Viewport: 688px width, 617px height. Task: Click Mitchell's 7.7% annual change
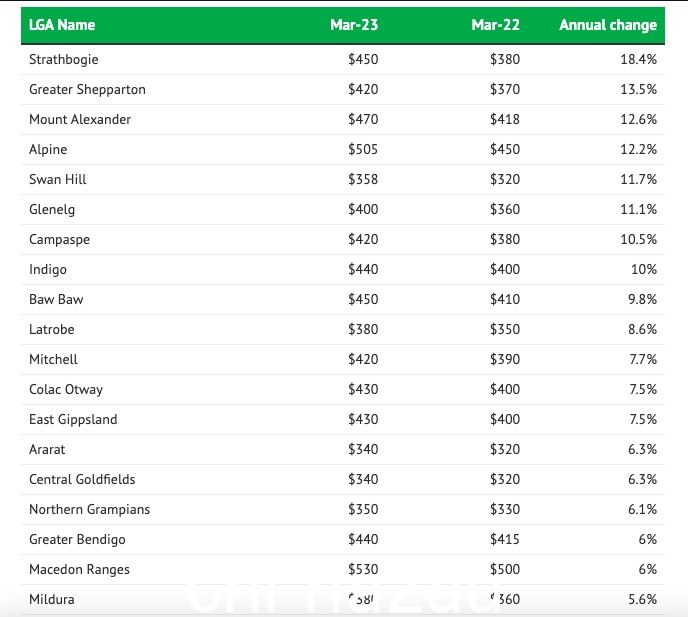point(643,359)
